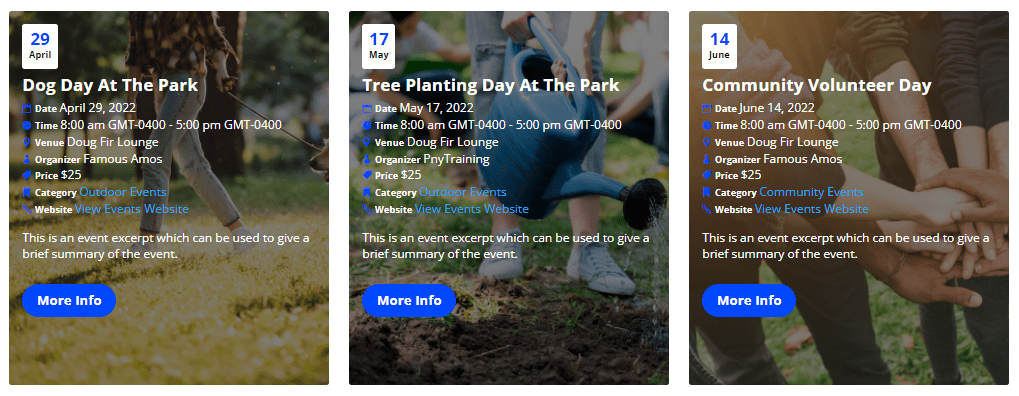This screenshot has height=396, width=1019.
Task: Select the 14 June date badge
Action: click(719, 46)
